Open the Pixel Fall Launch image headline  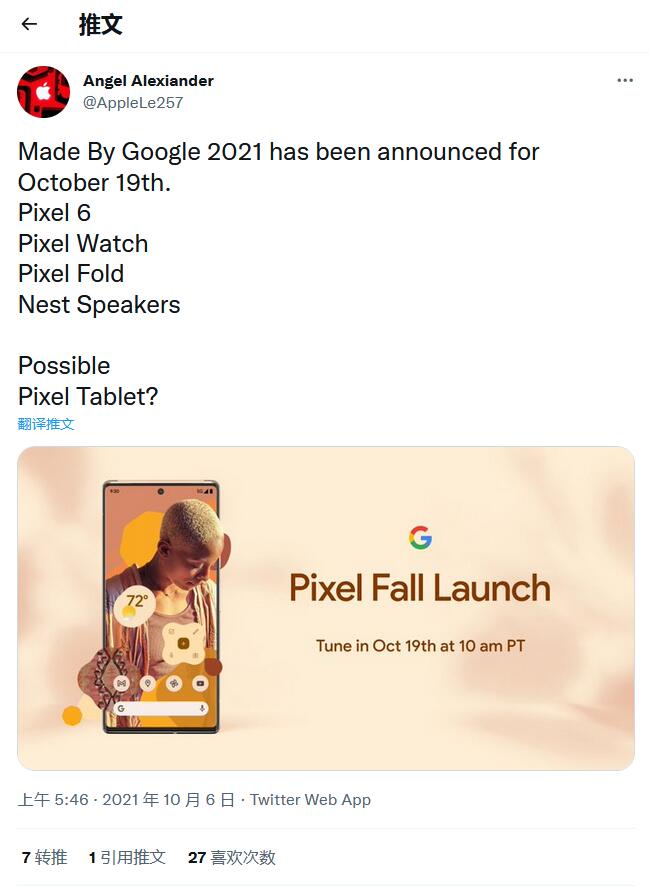[x=420, y=588]
